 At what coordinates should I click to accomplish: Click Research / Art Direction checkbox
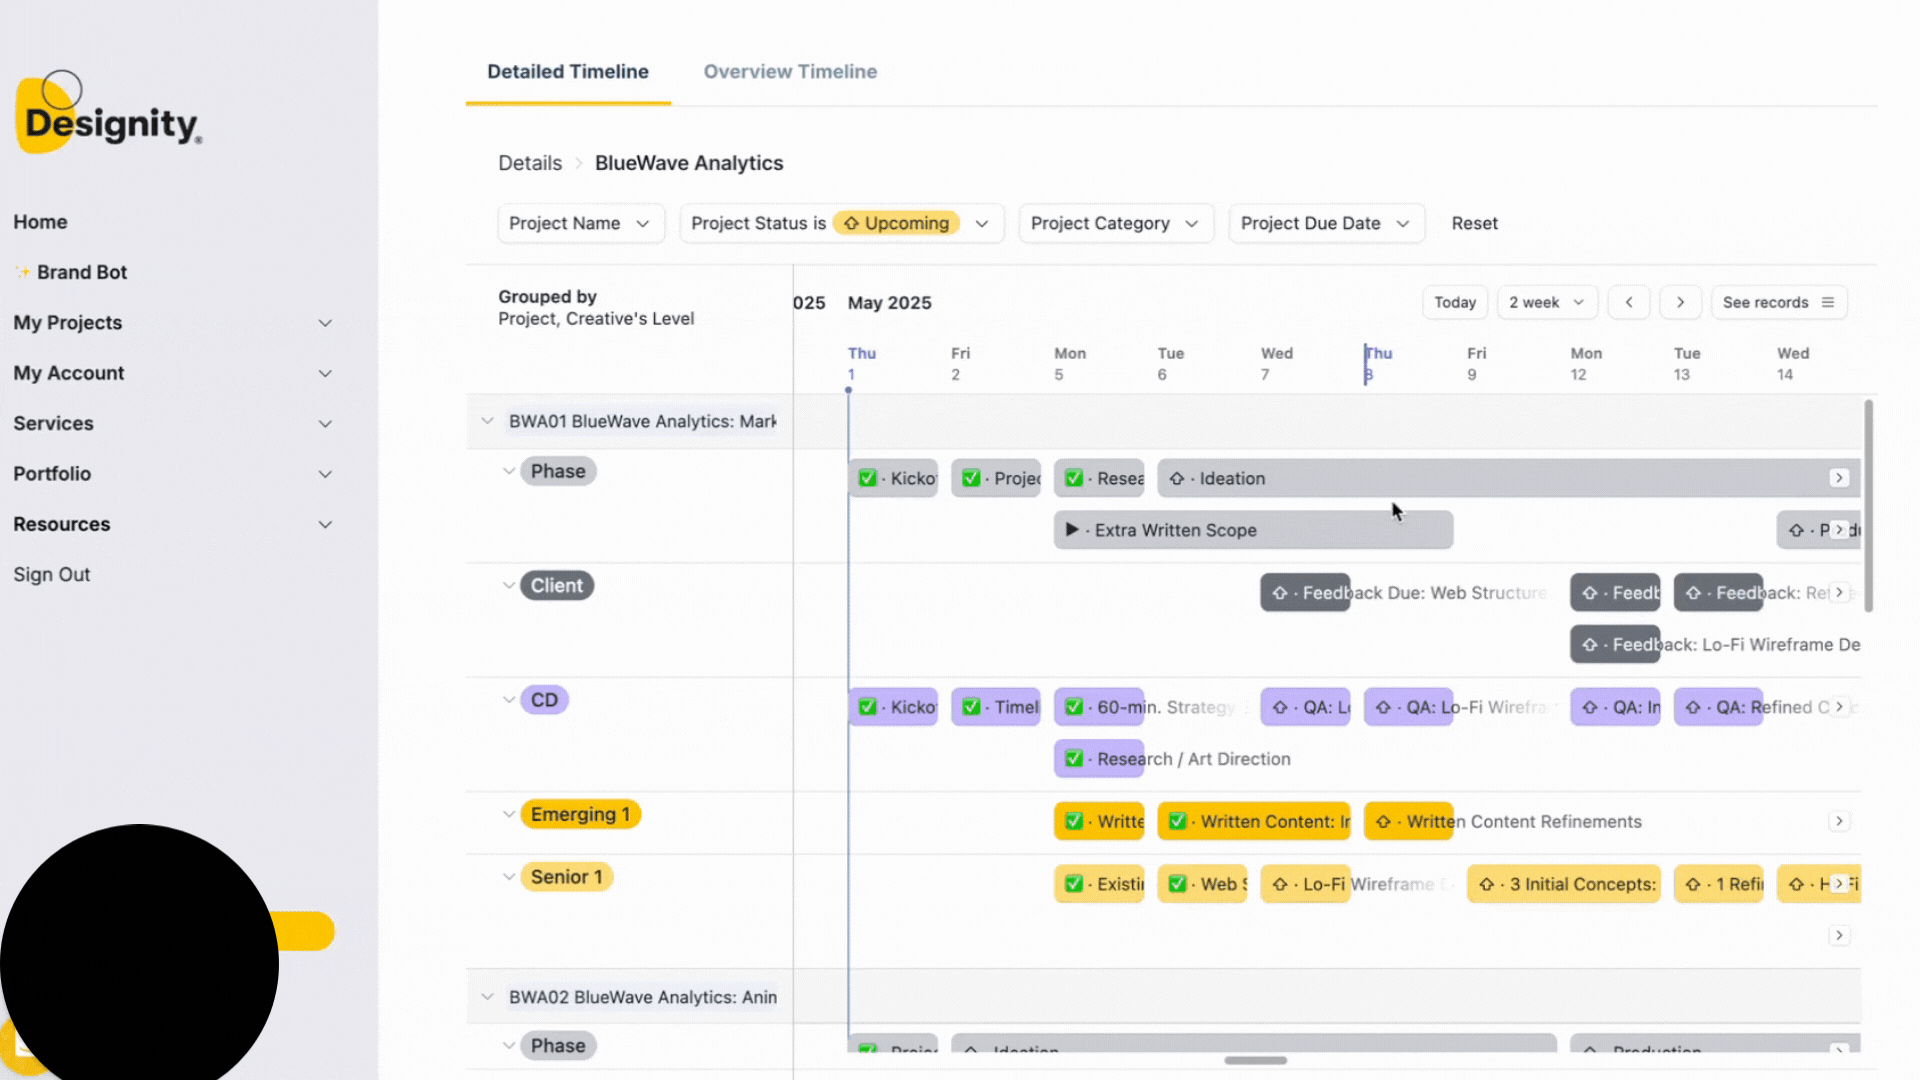(1074, 759)
